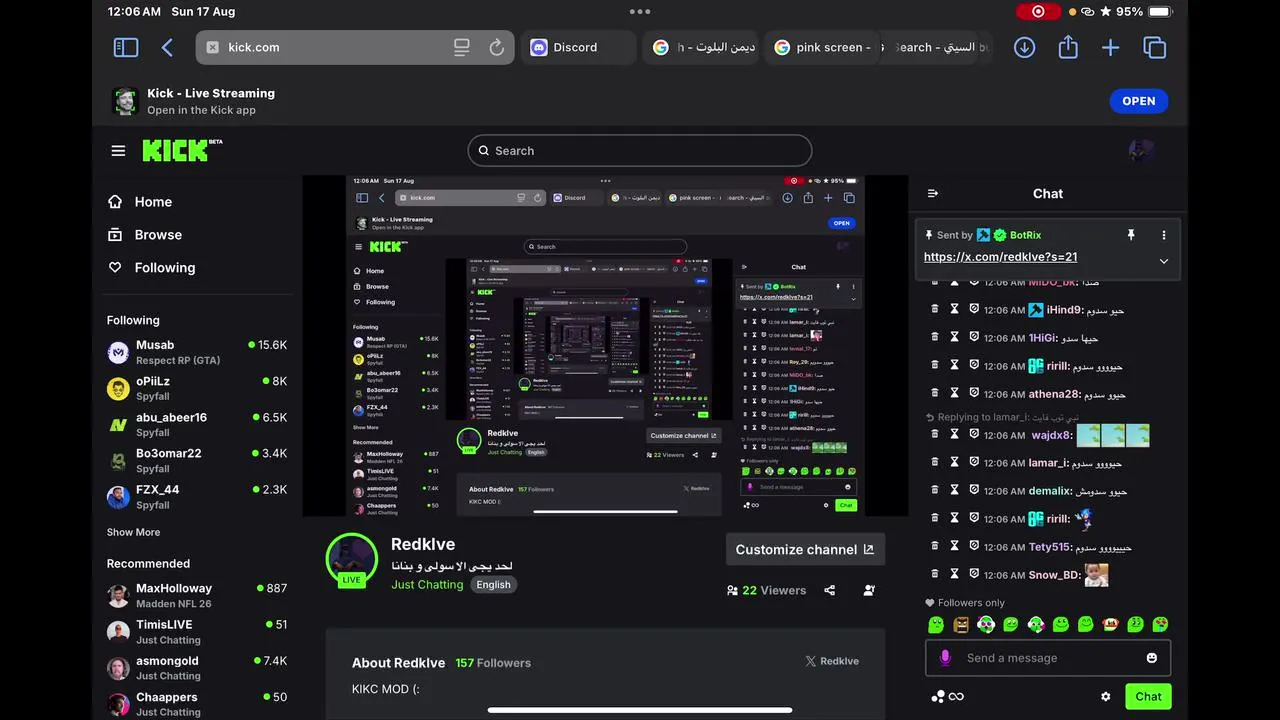Click the Kick logo
The height and width of the screenshot is (720, 1280).
[182, 150]
